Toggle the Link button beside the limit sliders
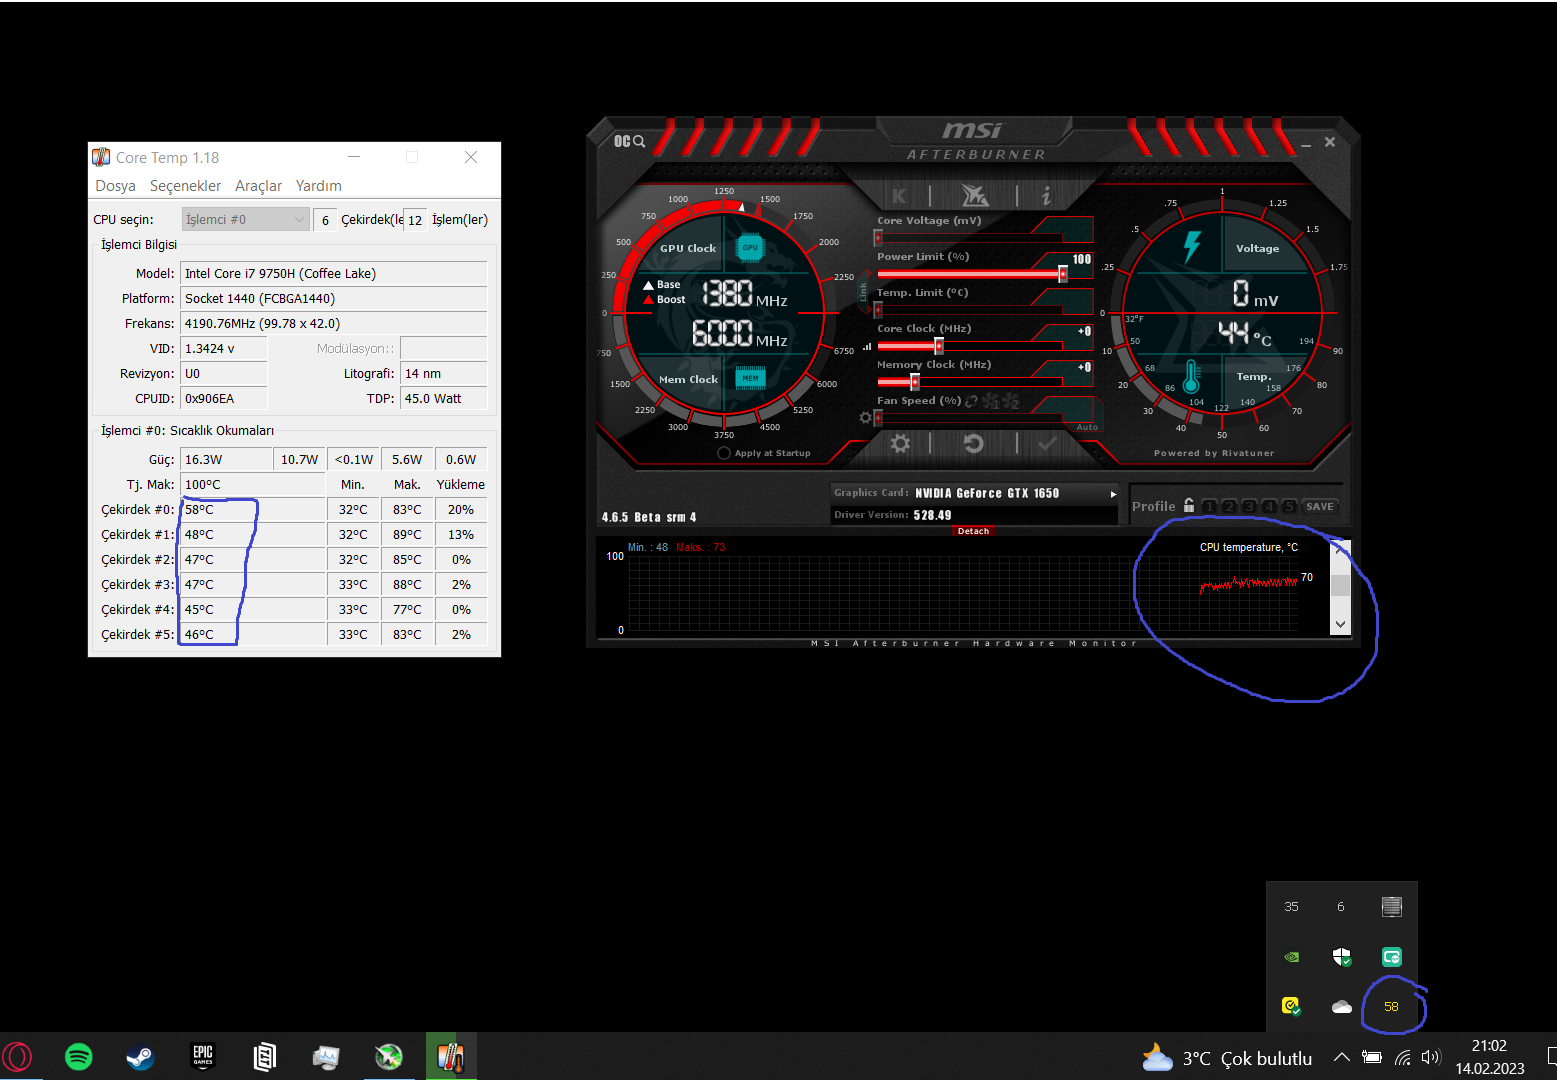 coord(863,292)
